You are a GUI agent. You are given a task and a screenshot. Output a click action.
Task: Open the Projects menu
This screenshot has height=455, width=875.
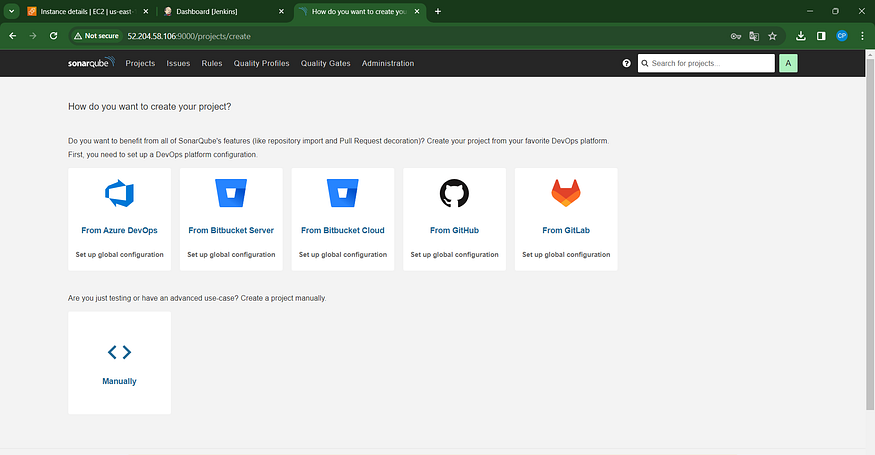(140, 63)
